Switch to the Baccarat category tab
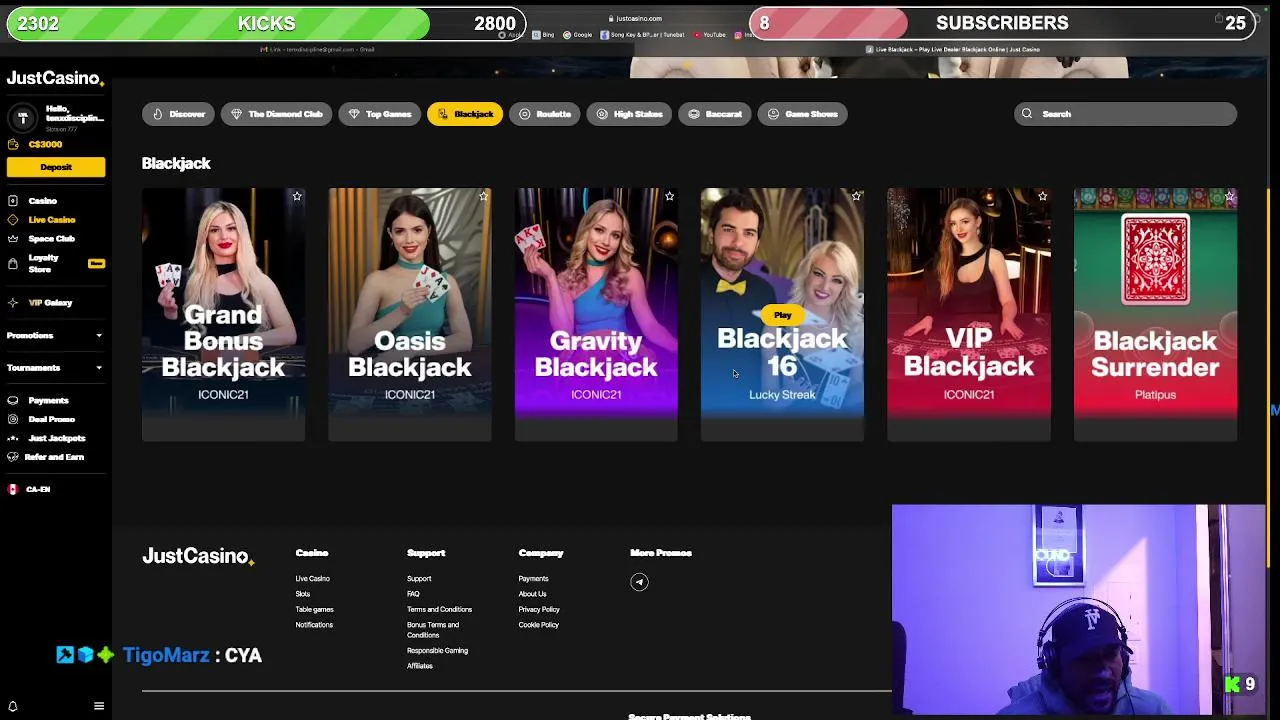The height and width of the screenshot is (720, 1280). coord(715,114)
